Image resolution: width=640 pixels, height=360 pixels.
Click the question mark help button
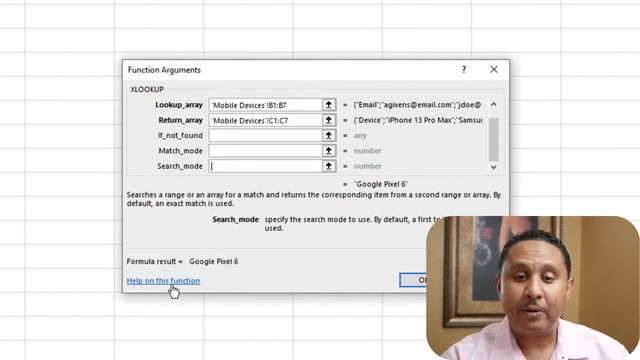click(464, 70)
